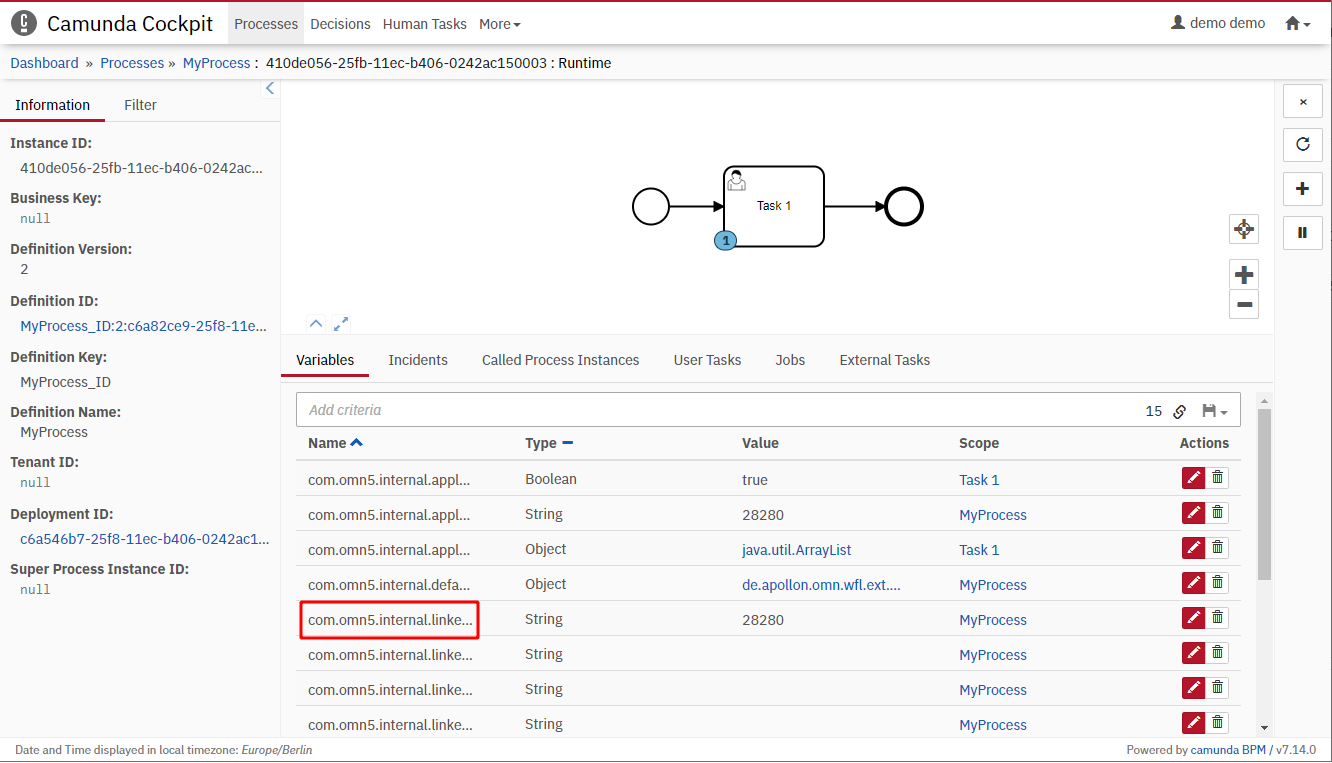1332x763 pixels.
Task: Switch to the Incidents tab
Action: pyautogui.click(x=418, y=360)
